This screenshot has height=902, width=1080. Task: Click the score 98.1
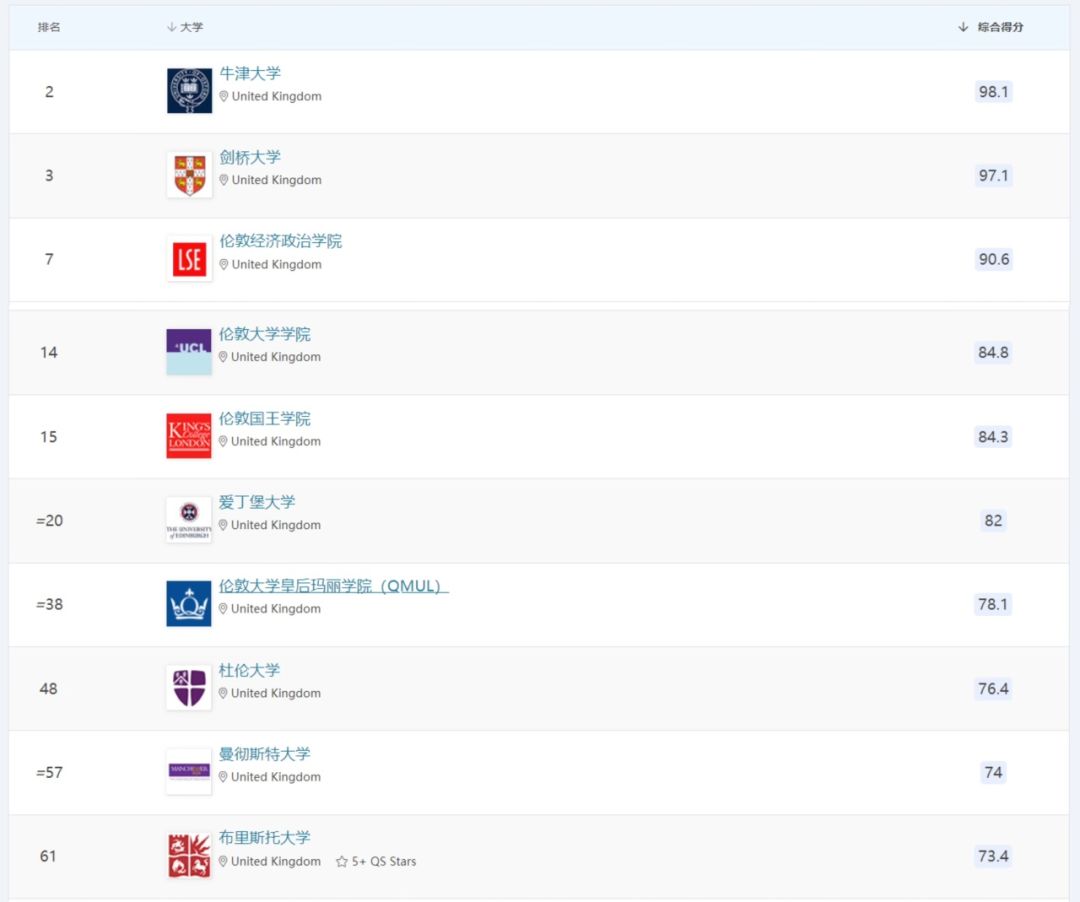tap(993, 92)
